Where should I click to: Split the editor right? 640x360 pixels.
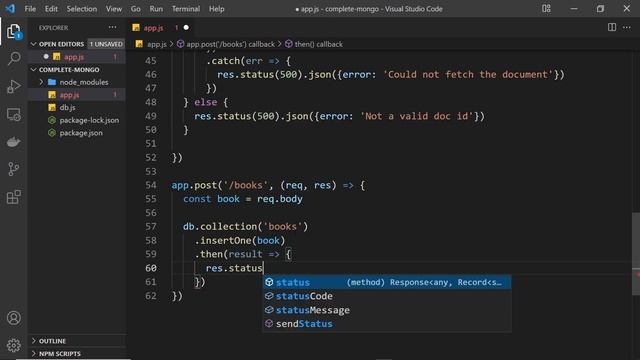click(x=612, y=27)
